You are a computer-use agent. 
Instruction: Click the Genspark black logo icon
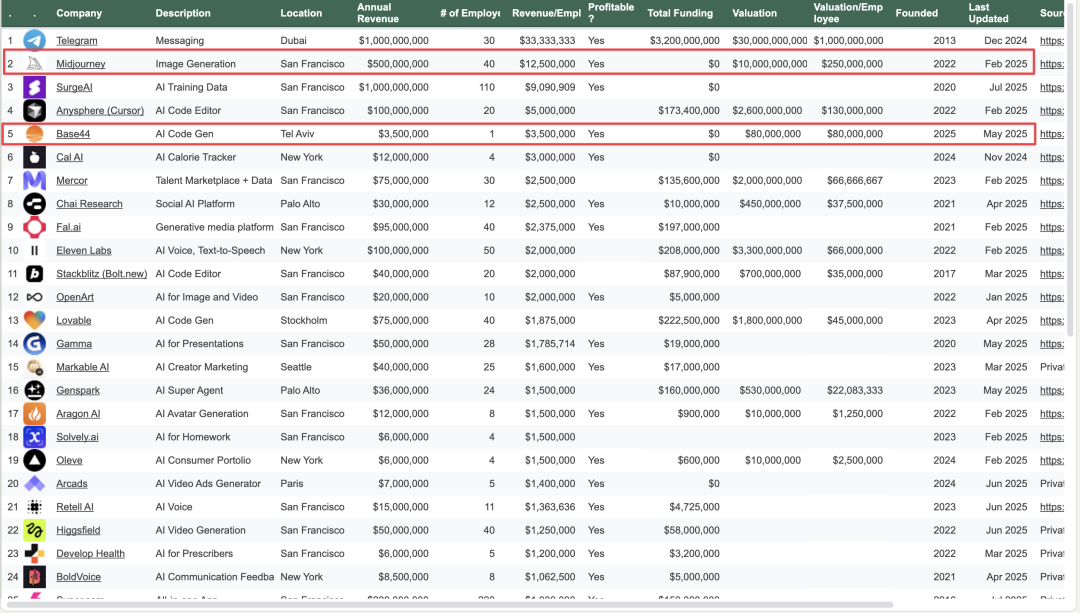pyautogui.click(x=34, y=391)
